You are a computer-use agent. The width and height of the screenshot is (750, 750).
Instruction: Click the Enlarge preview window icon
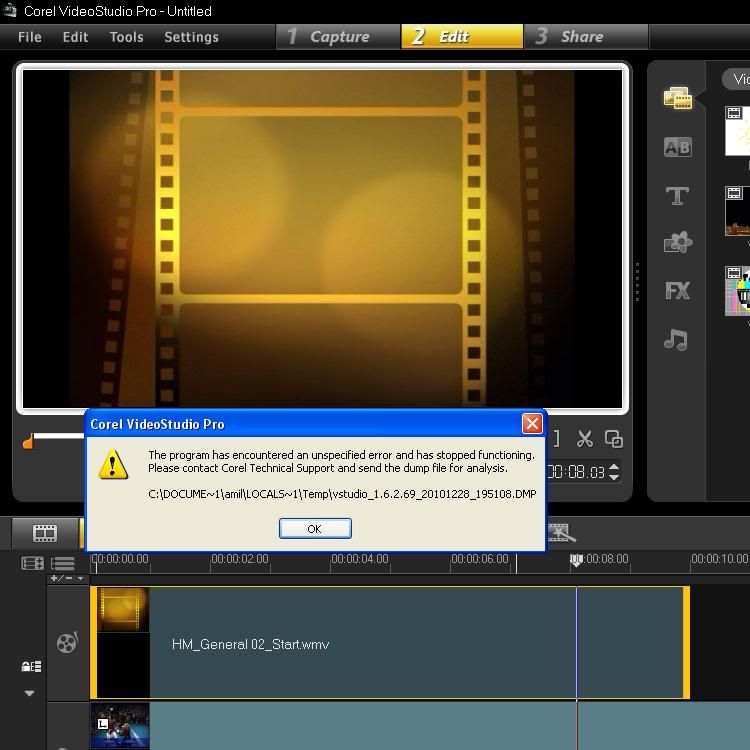point(614,439)
